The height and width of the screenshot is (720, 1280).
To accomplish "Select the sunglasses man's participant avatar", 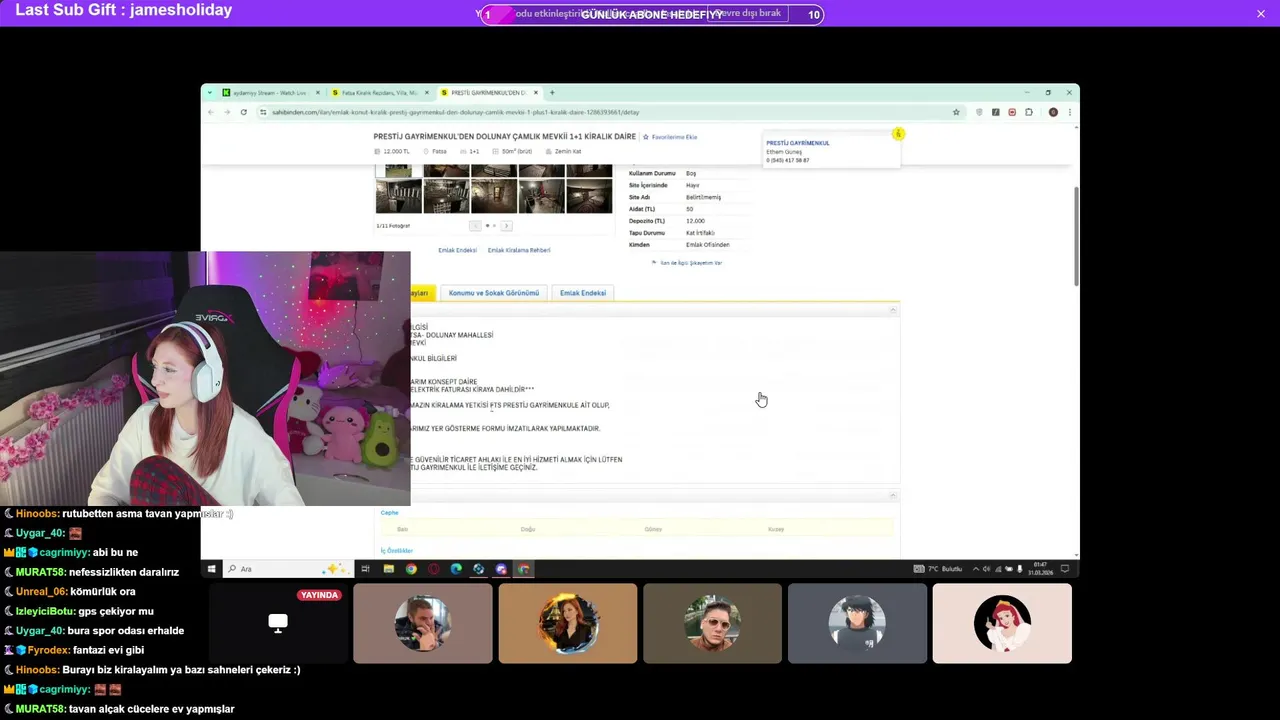I will tap(712, 623).
